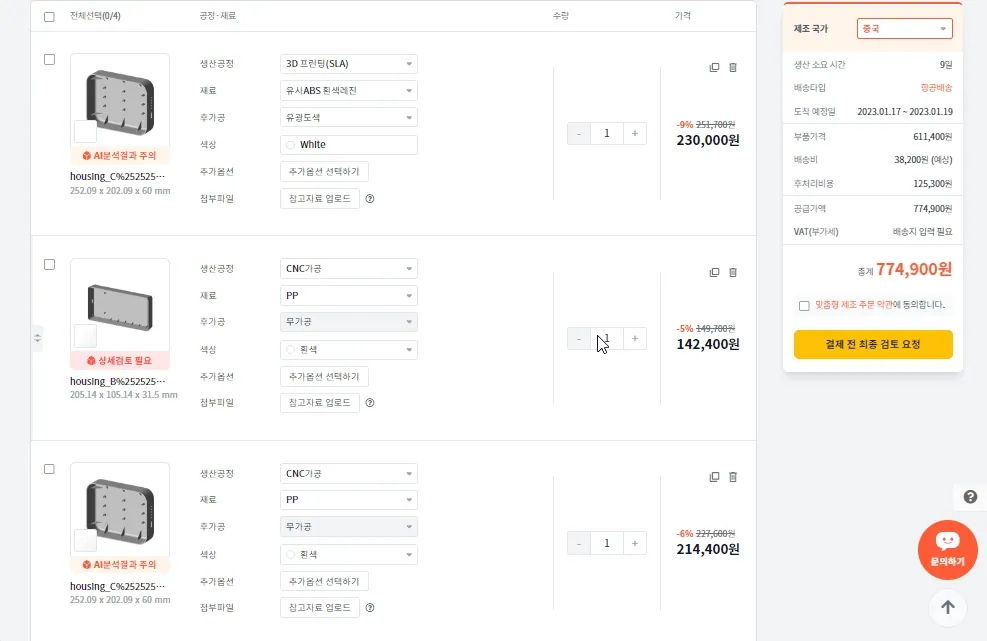This screenshot has height=641, width=987.
Task: Click 항공배송 shipping type text
Action: pyautogui.click(x=936, y=88)
